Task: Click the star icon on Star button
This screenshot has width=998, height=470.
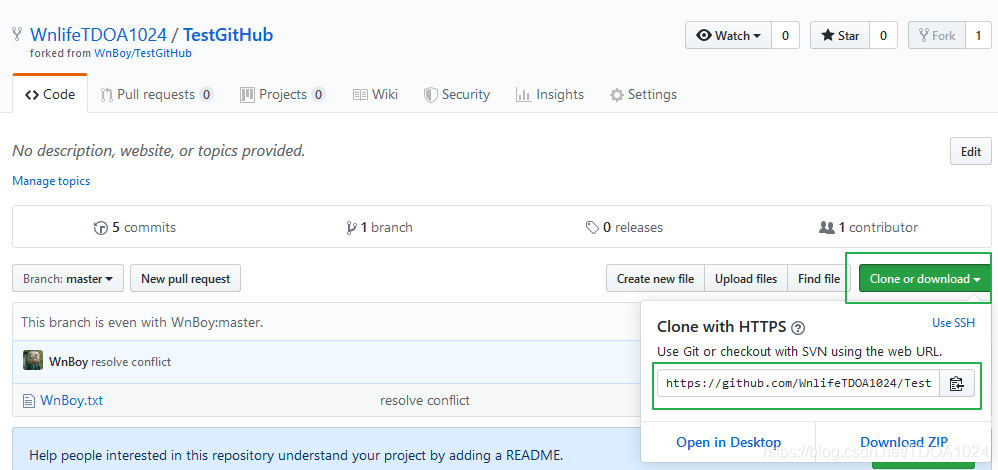Action: click(x=827, y=36)
